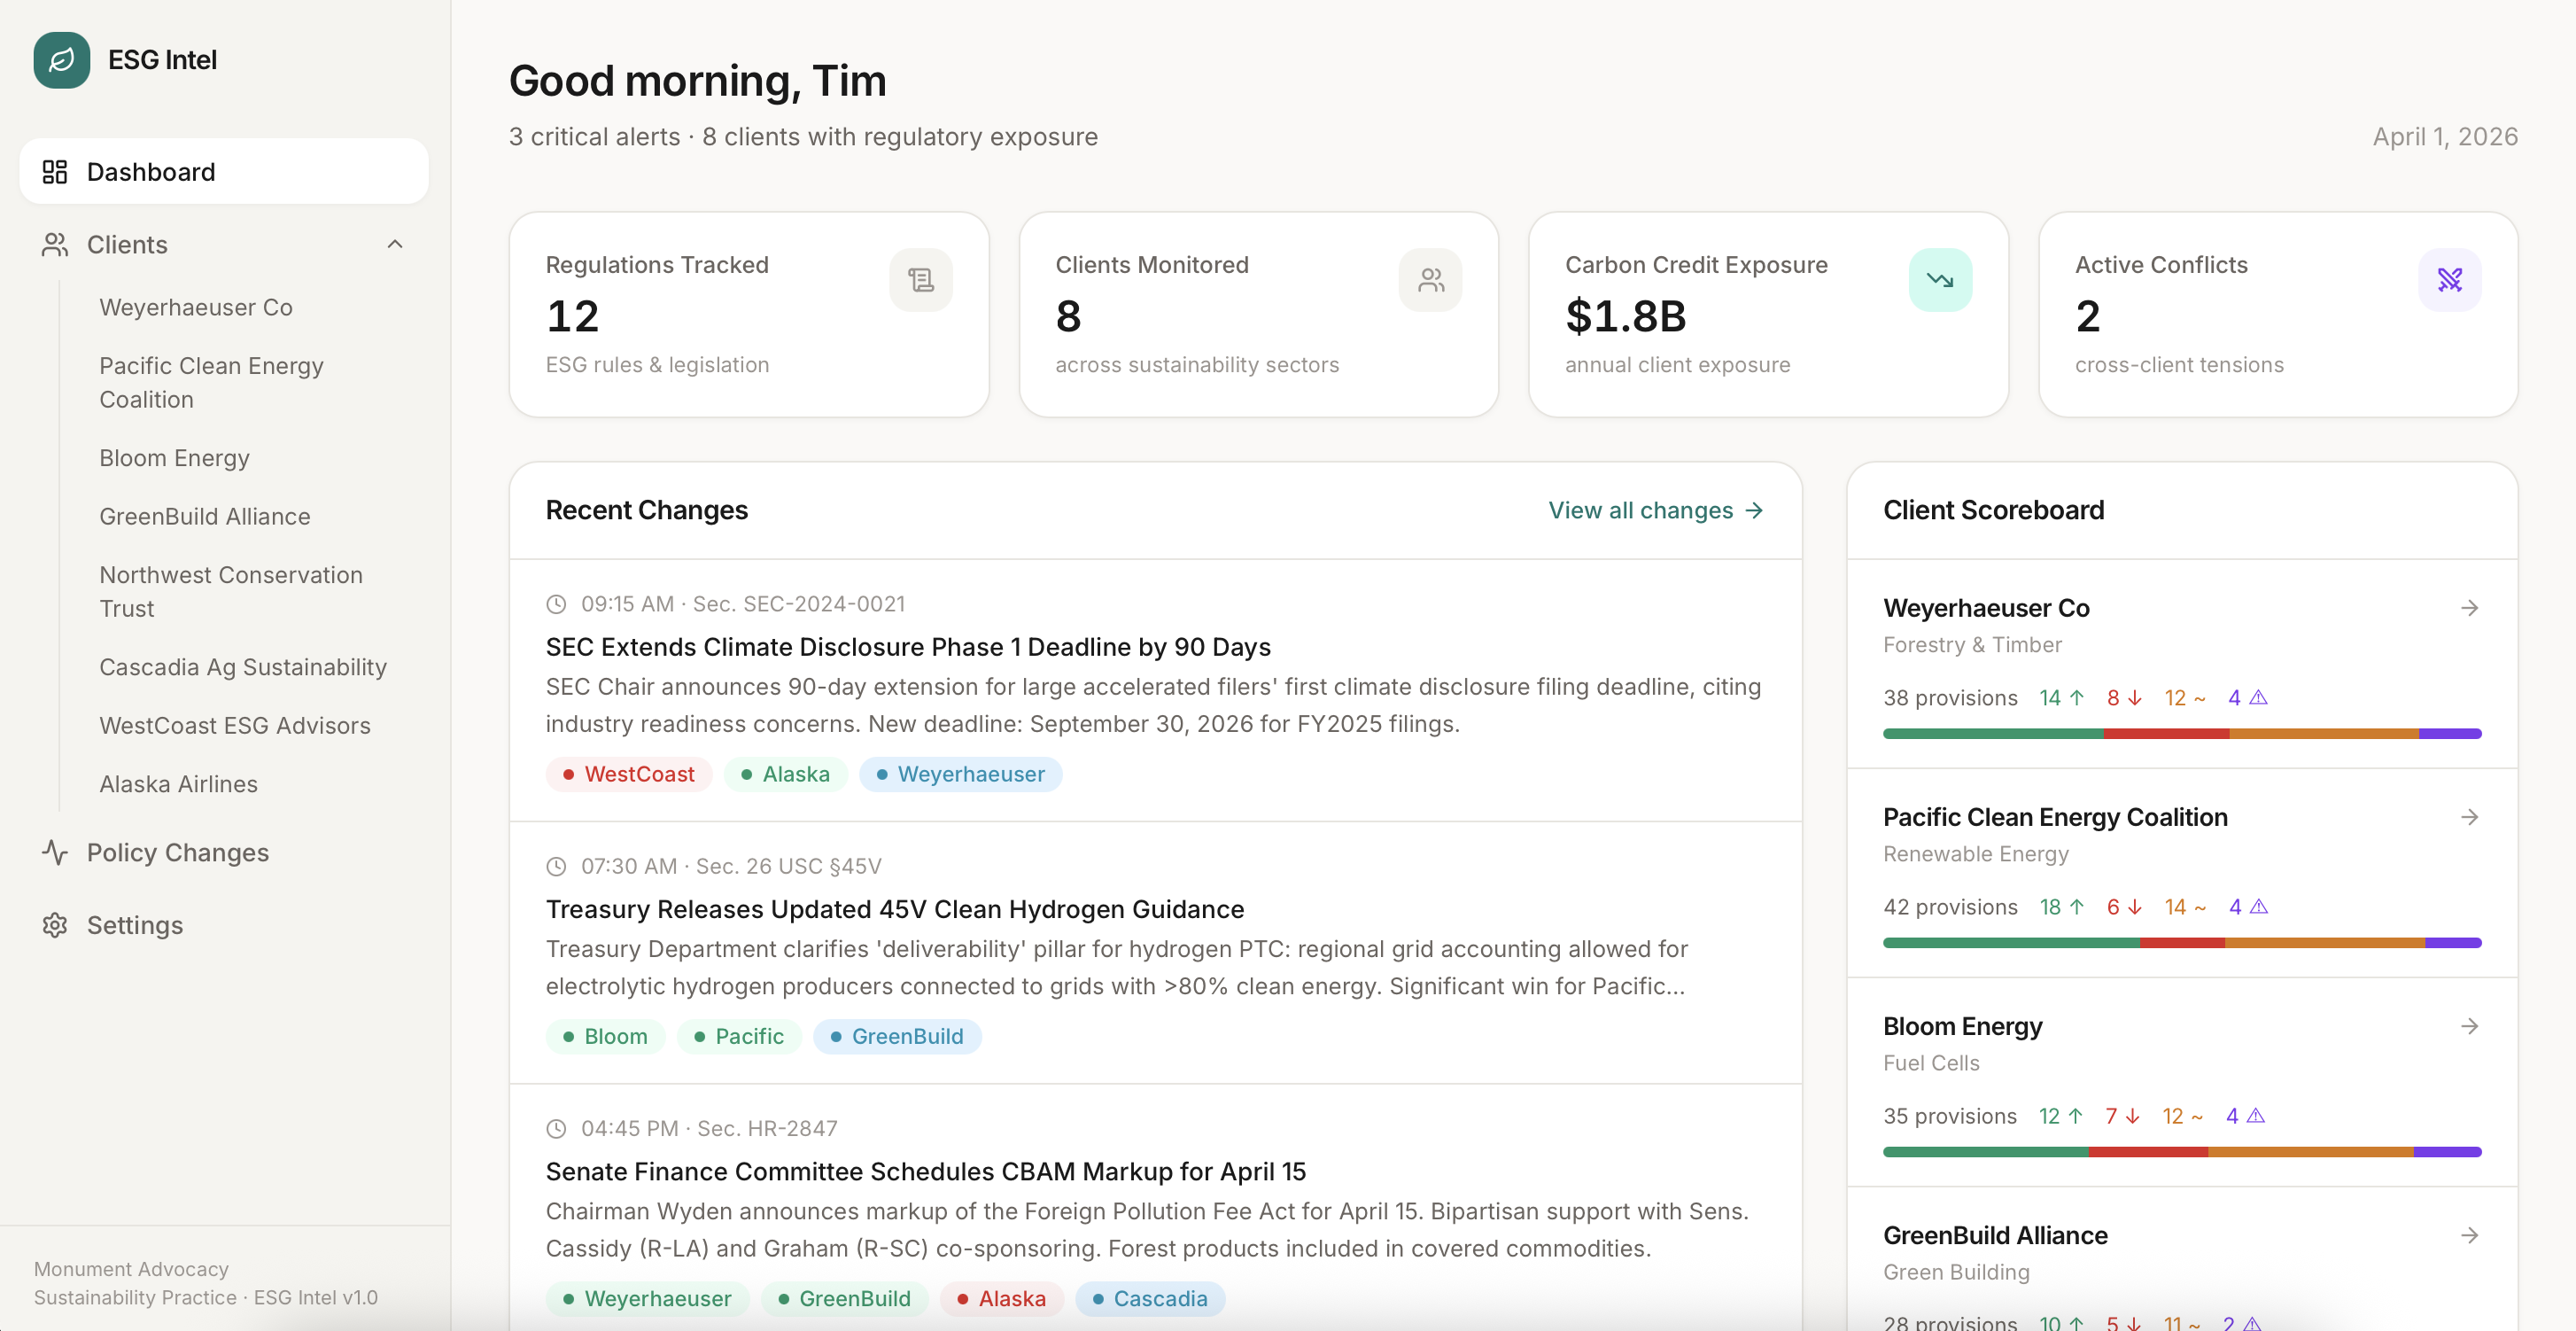Click the Carbon Credit Exposure trend icon
This screenshot has width=2576, height=1331.
point(1940,280)
